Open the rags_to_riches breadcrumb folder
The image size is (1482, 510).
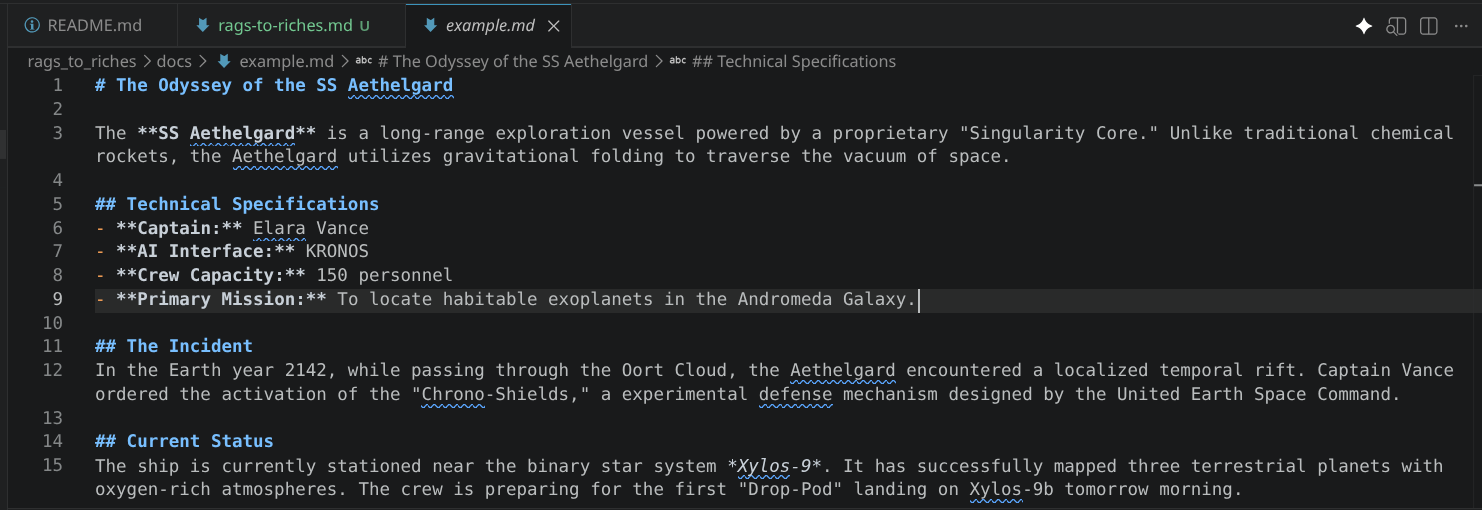pyautogui.click(x=82, y=61)
